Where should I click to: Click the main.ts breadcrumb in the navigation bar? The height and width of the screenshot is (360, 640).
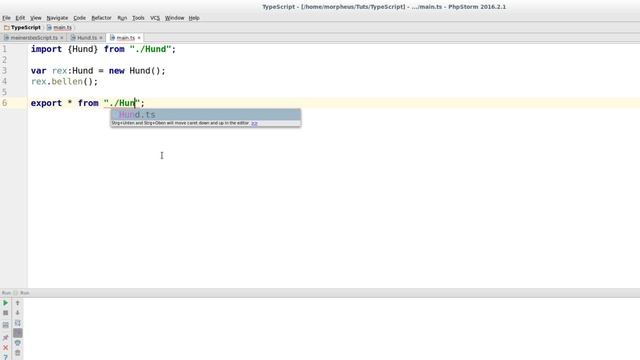pos(59,28)
